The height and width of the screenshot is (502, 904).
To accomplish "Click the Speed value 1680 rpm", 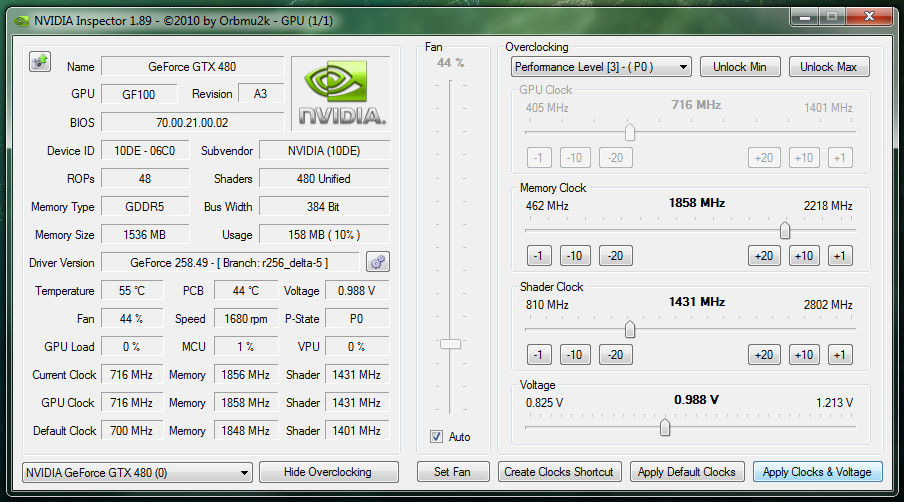I will coord(246,319).
